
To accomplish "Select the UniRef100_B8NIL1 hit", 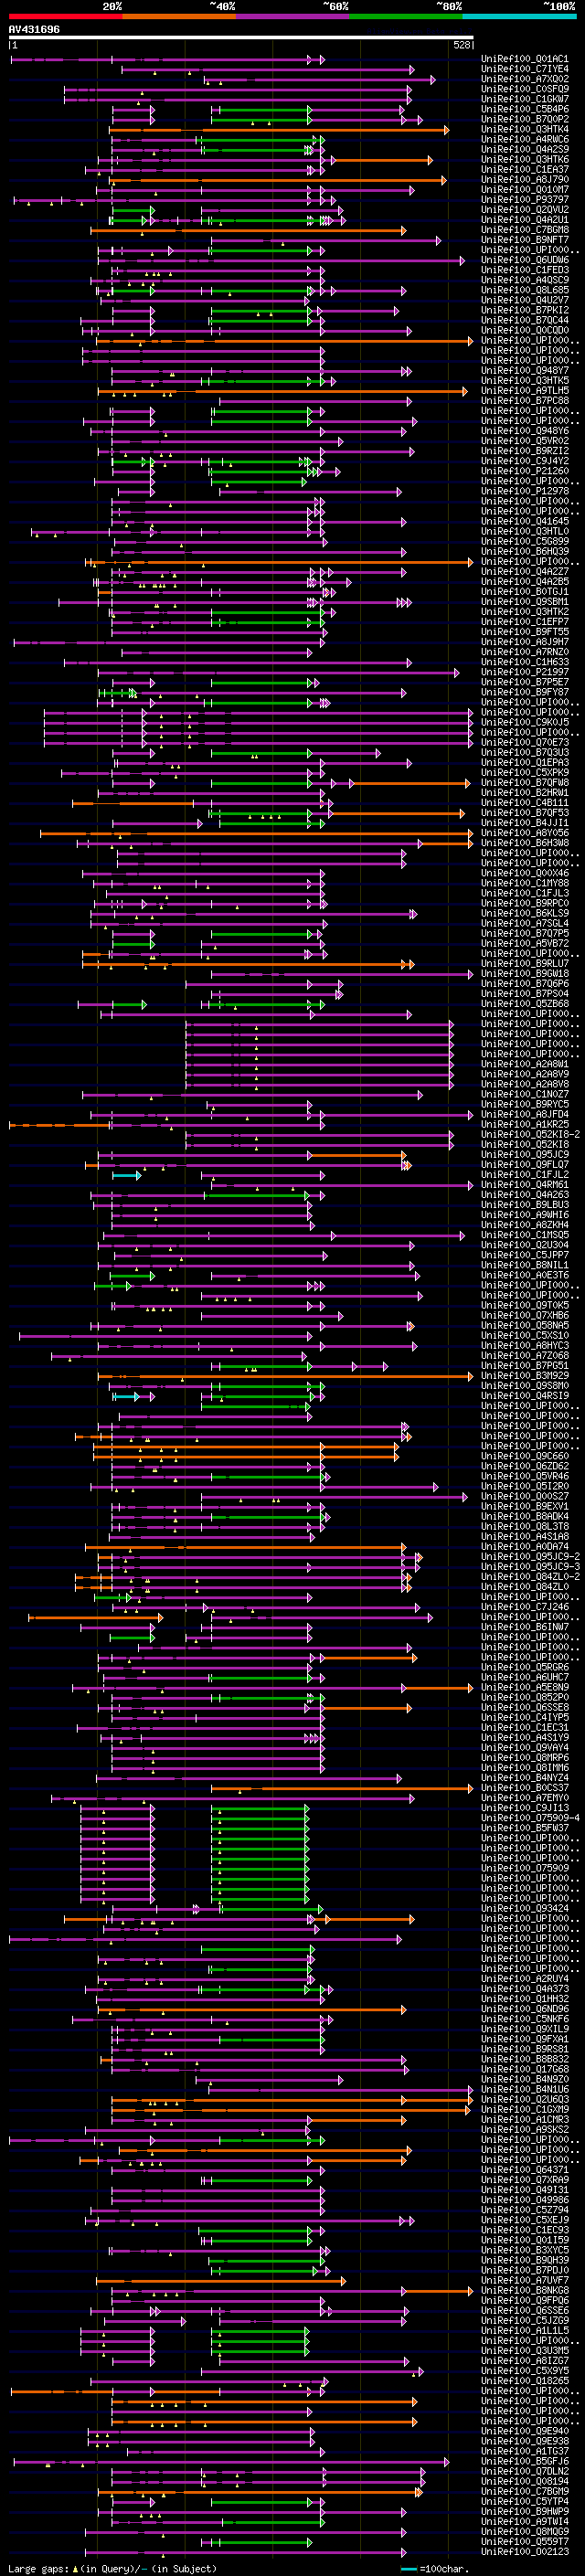I will point(524,1266).
